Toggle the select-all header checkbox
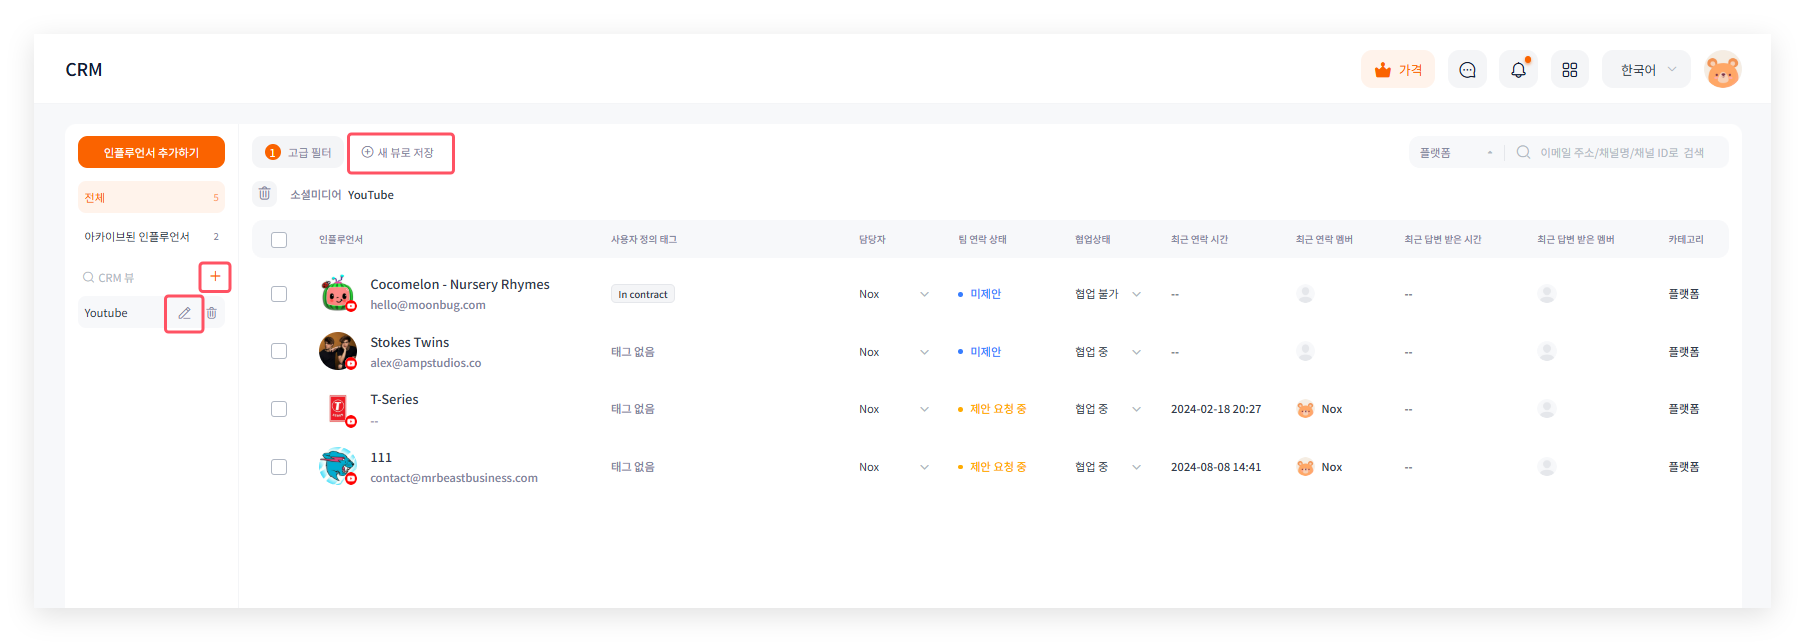The image size is (1805, 642). [x=279, y=240]
